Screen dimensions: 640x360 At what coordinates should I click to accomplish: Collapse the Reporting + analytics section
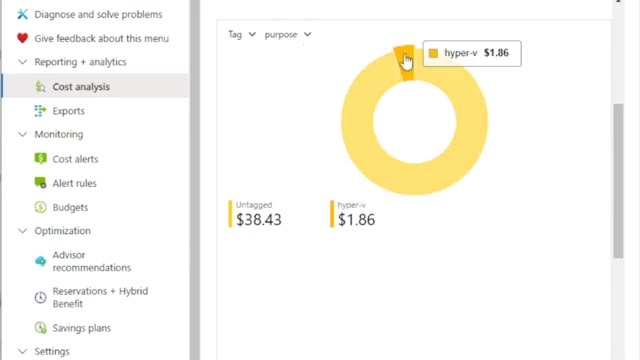tap(22, 62)
